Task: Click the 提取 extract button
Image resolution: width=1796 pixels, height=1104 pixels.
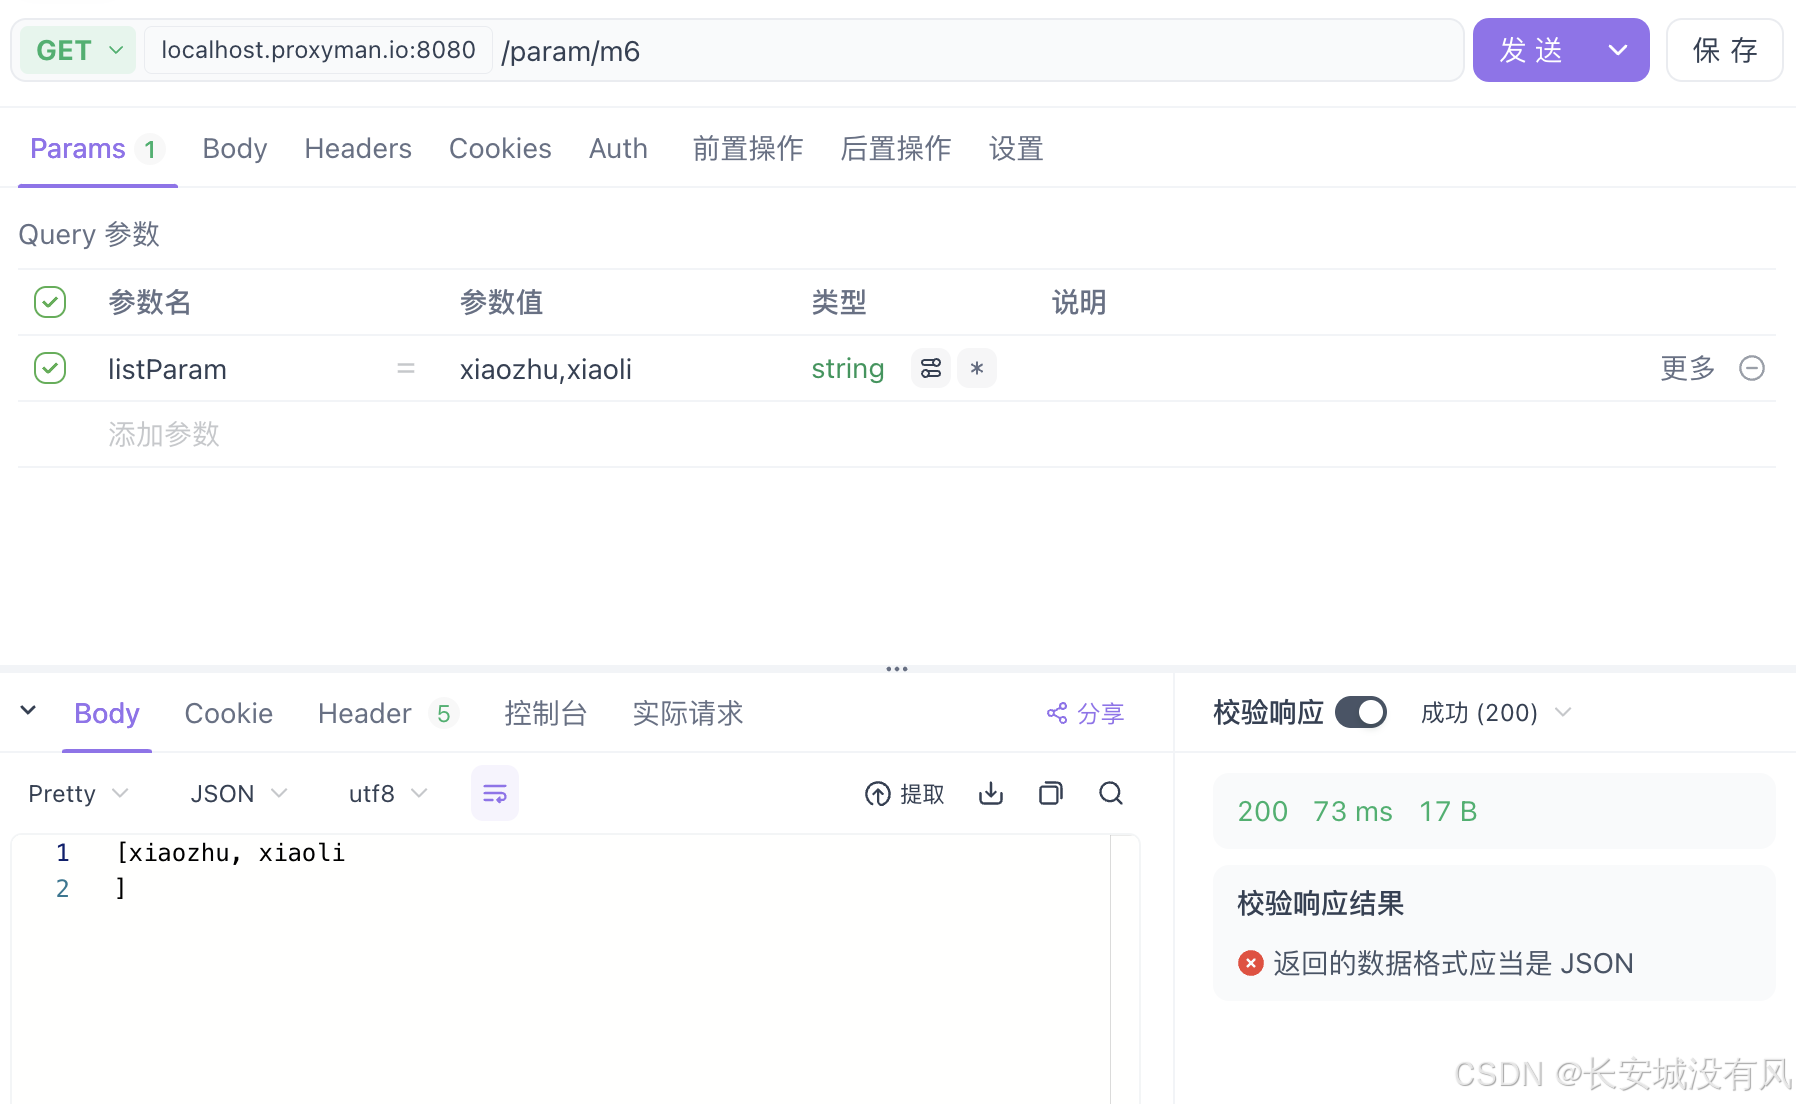Action: coord(904,794)
